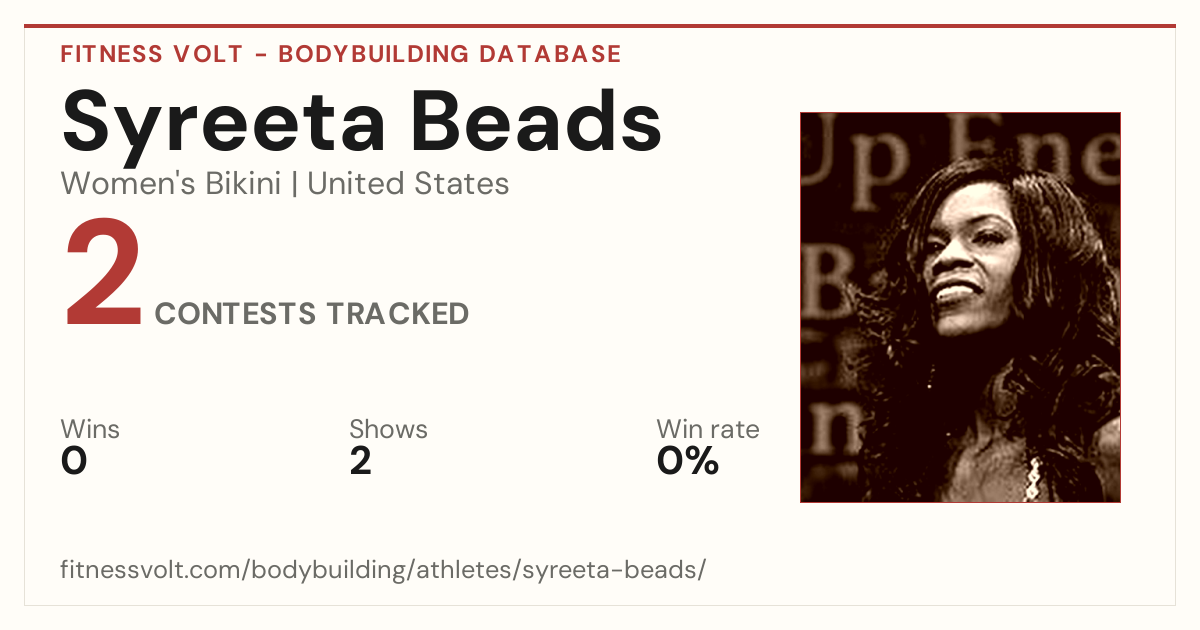This screenshot has height=630, width=1200.
Task: Open the fitnessvolt.com athlete URL link
Action: point(384,570)
